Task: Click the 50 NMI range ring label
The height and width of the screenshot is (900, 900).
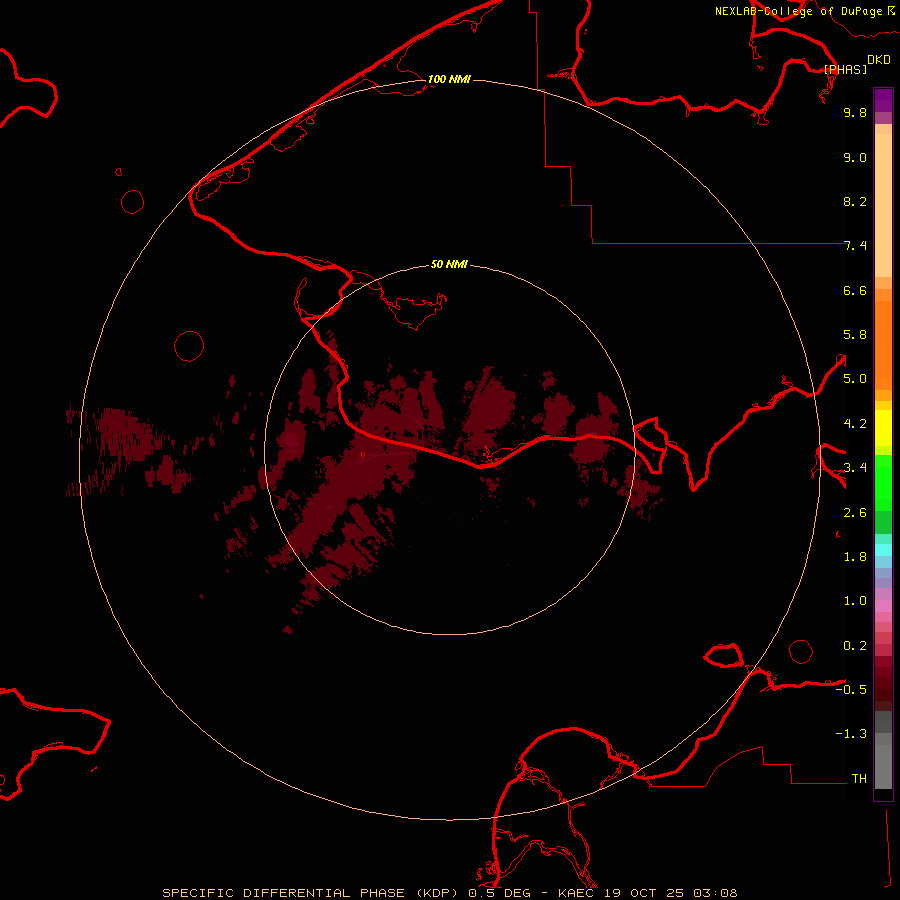Action: 449,264
